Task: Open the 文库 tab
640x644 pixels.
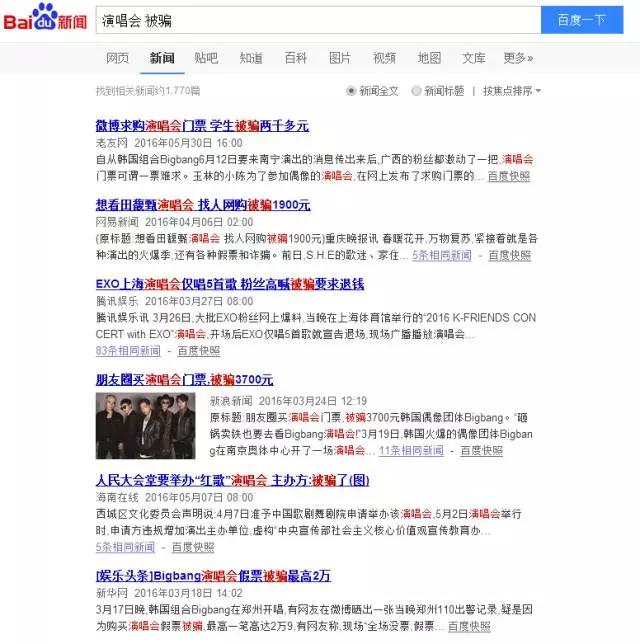Action: click(x=474, y=58)
